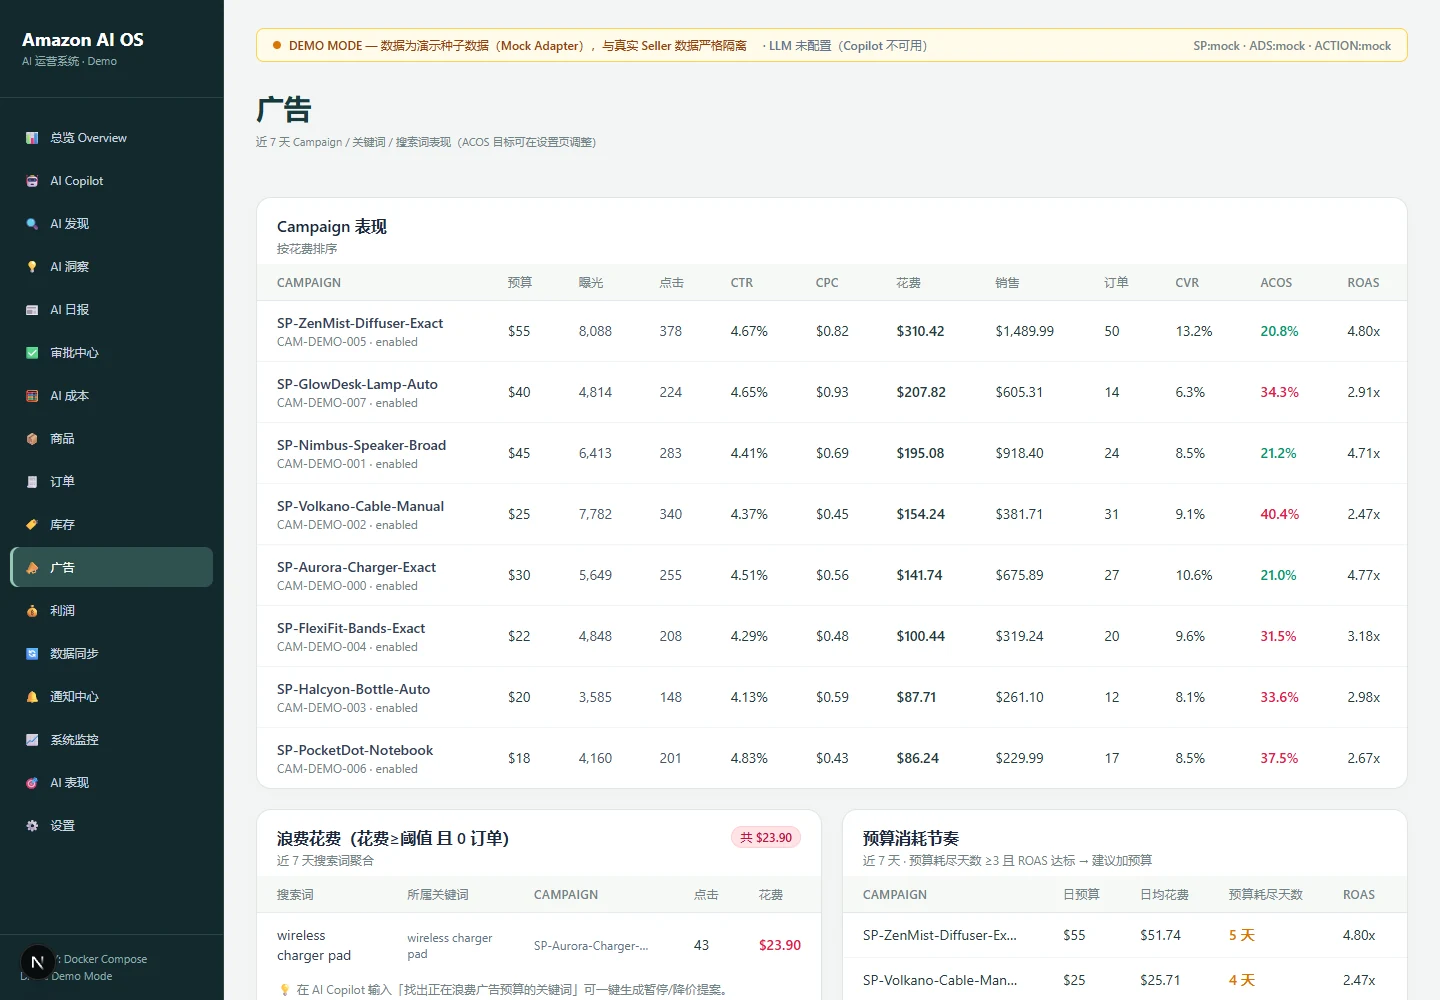Click the 商品 package box icon

click(x=32, y=439)
